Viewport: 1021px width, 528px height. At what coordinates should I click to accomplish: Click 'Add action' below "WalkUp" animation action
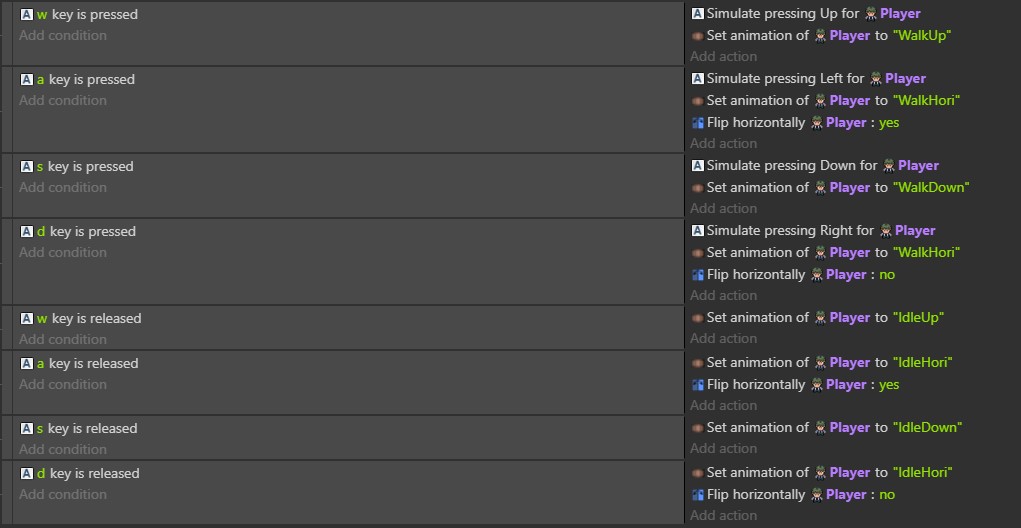coord(723,57)
